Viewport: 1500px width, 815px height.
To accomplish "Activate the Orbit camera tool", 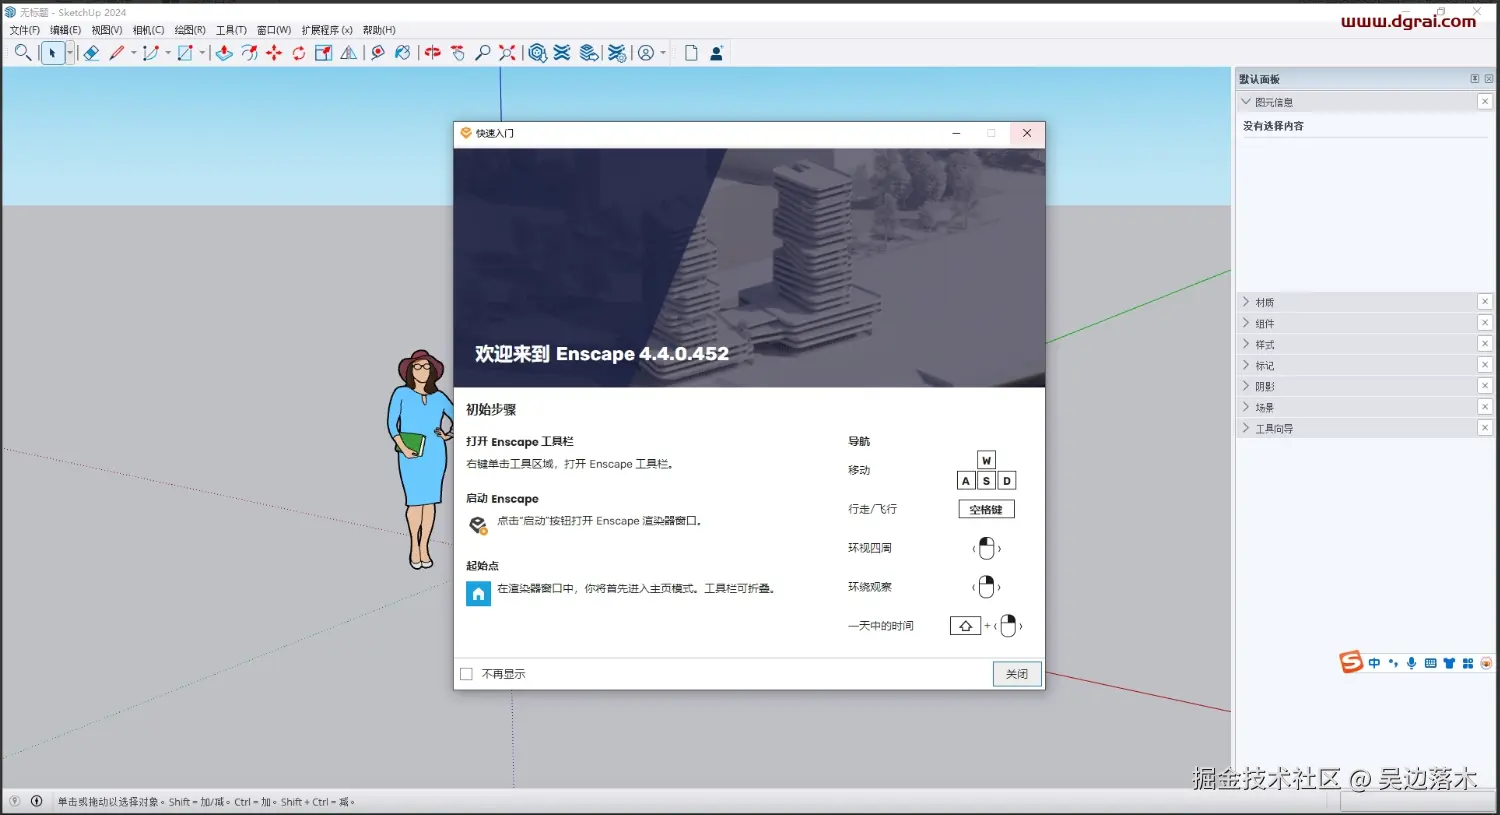I will coord(433,53).
